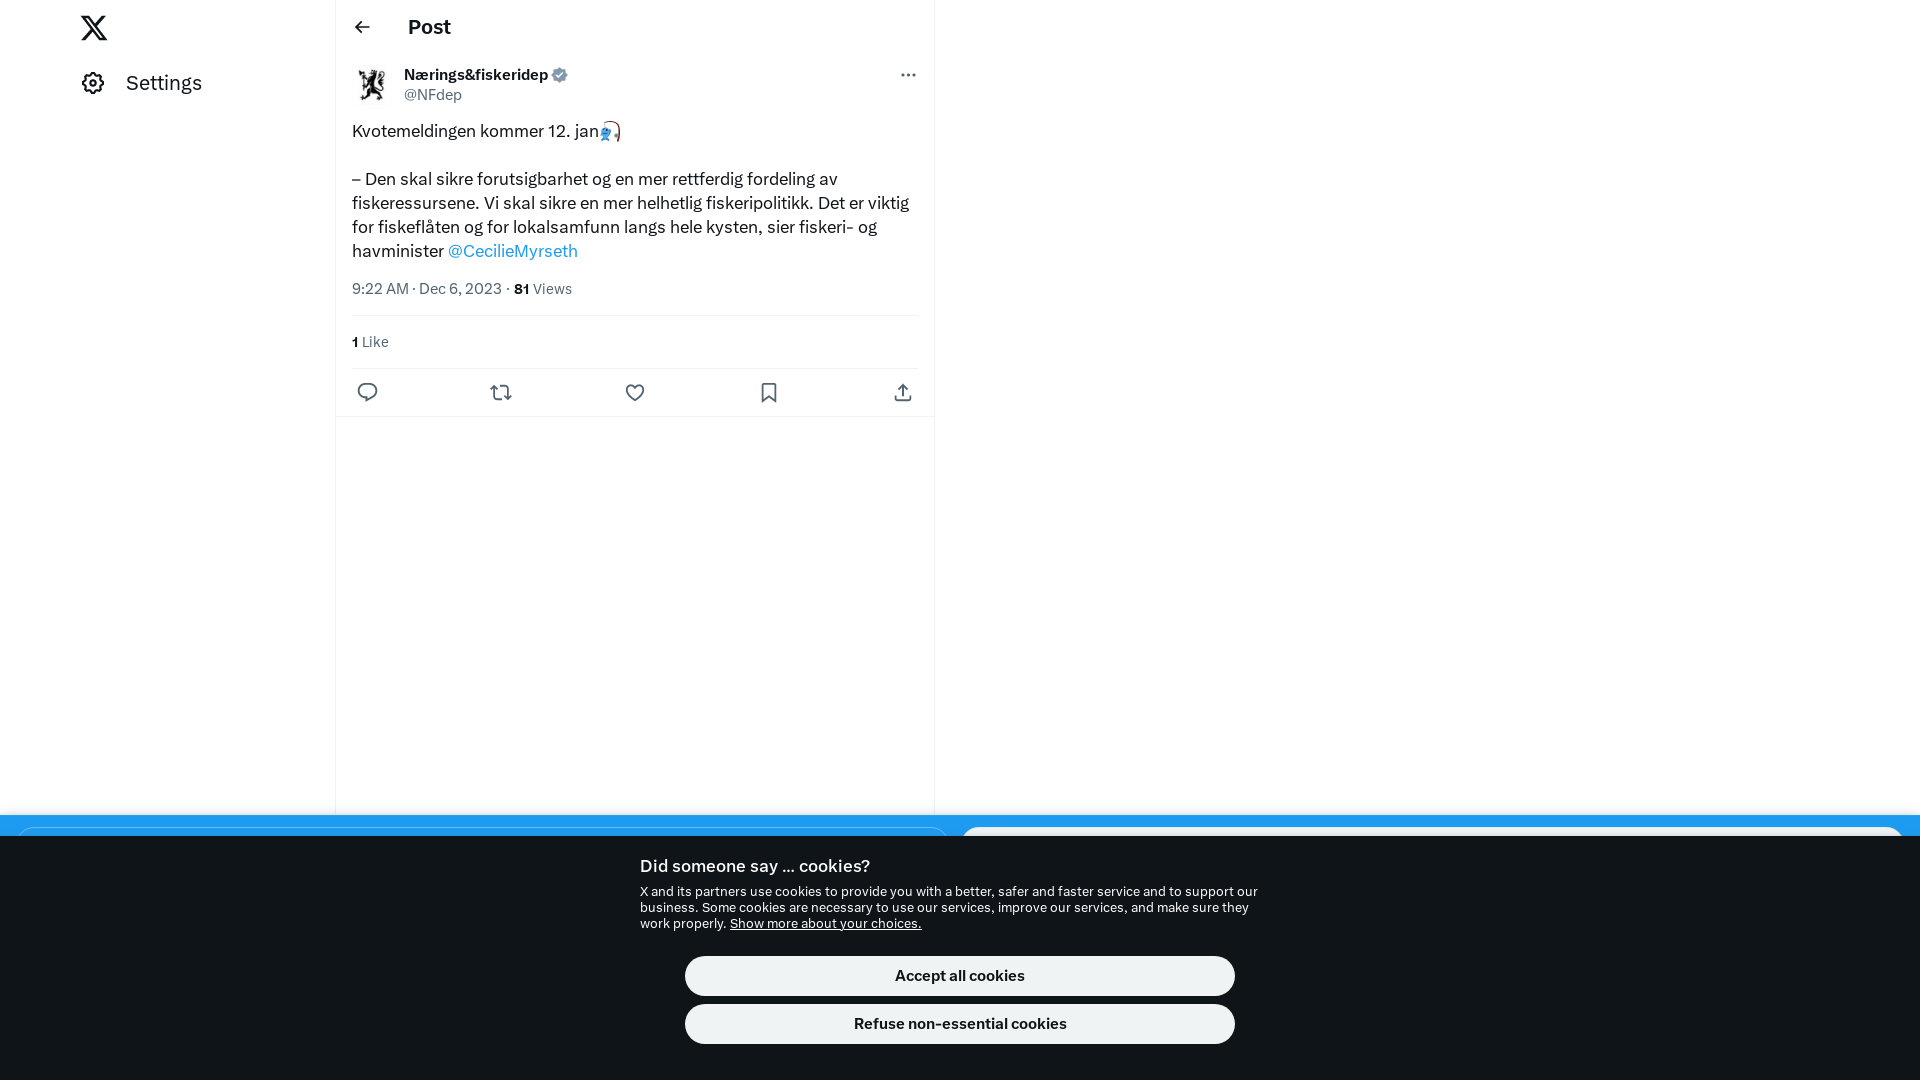
Task: Click Accept all cookies
Action: (960, 976)
